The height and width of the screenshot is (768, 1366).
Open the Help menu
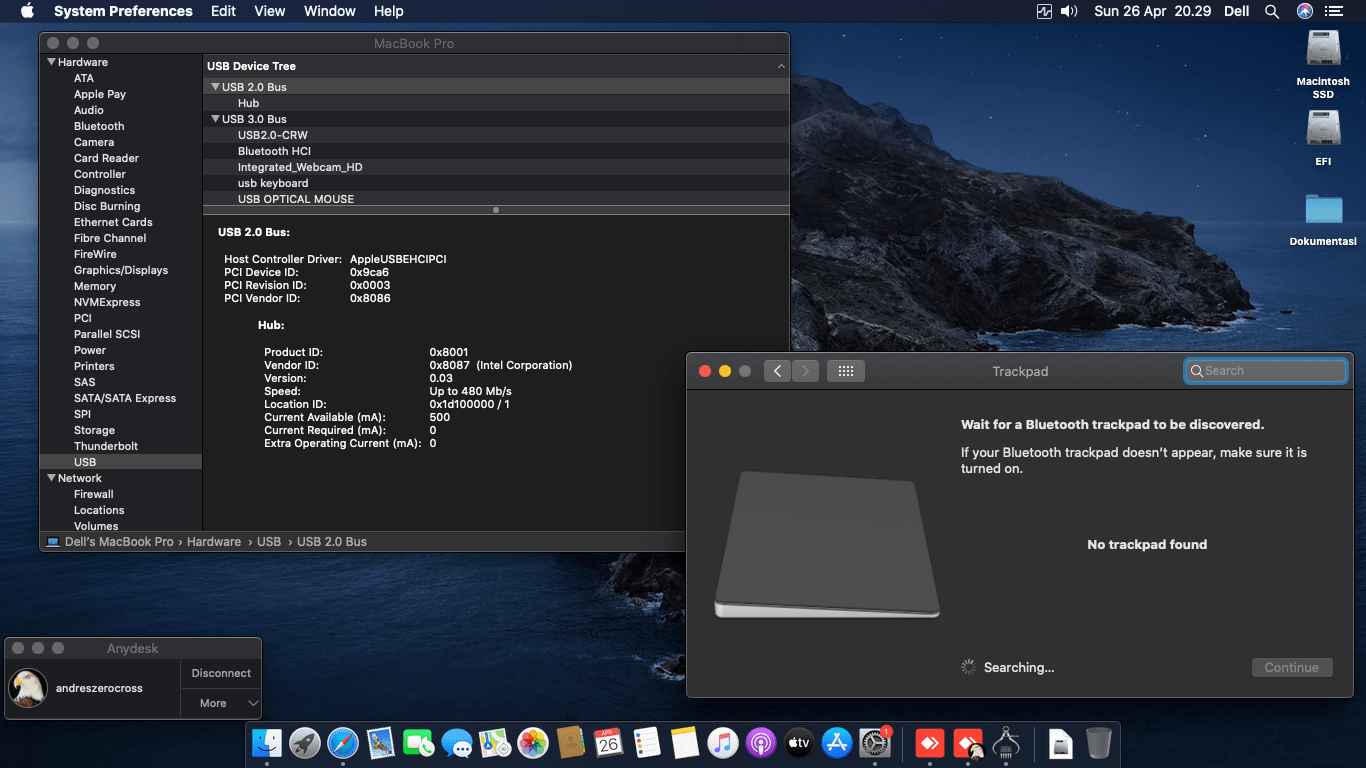pyautogui.click(x=389, y=11)
